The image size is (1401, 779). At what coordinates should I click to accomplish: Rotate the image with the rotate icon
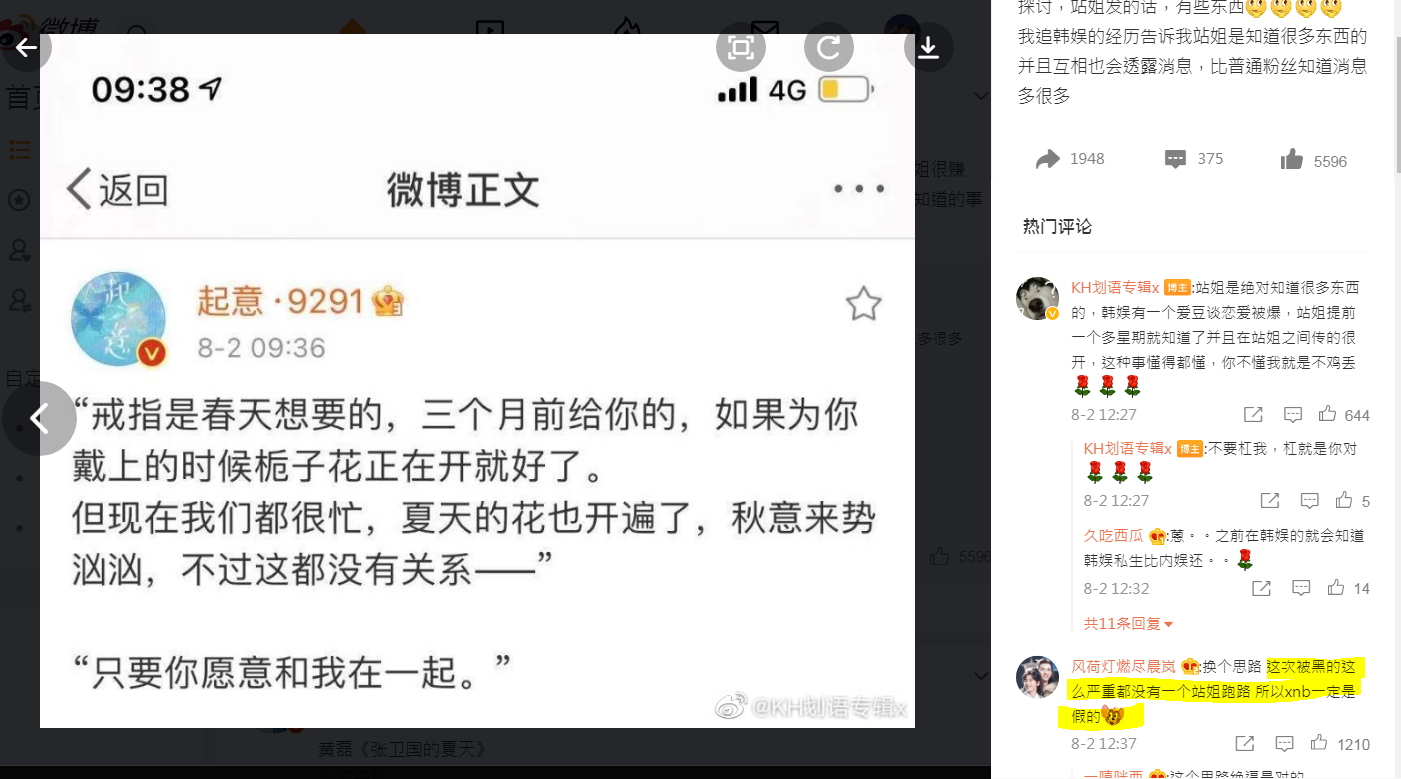[829, 47]
